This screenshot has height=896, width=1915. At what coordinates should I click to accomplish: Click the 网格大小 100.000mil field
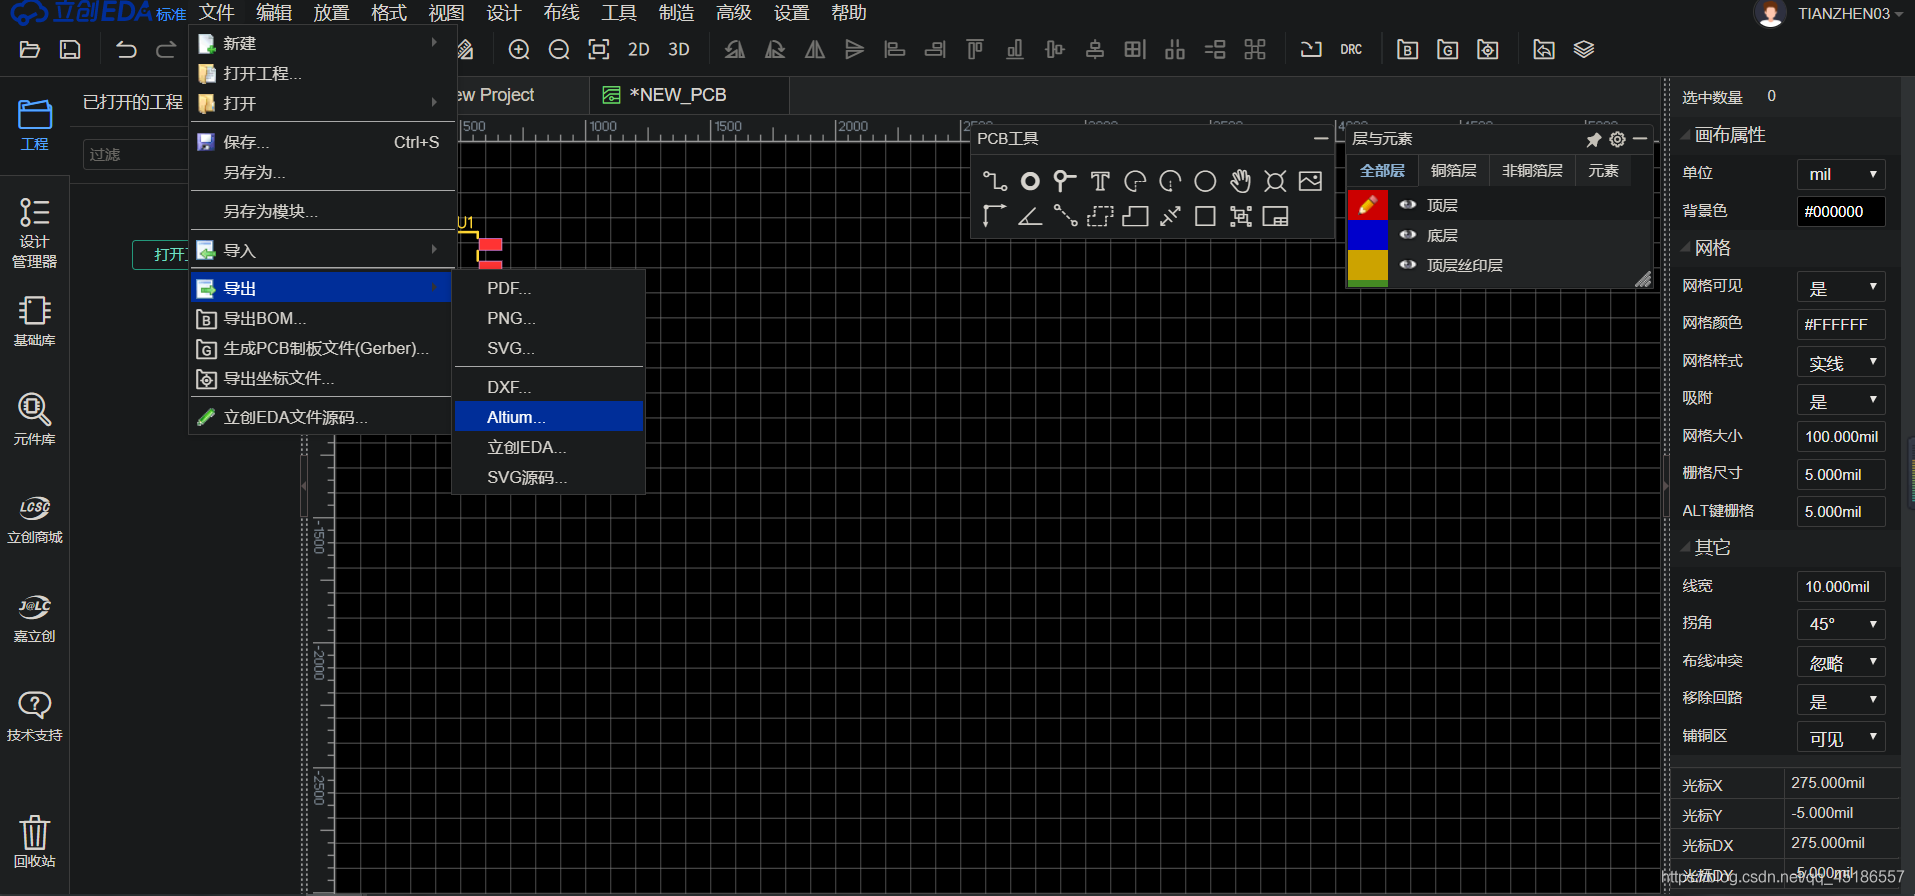1841,437
